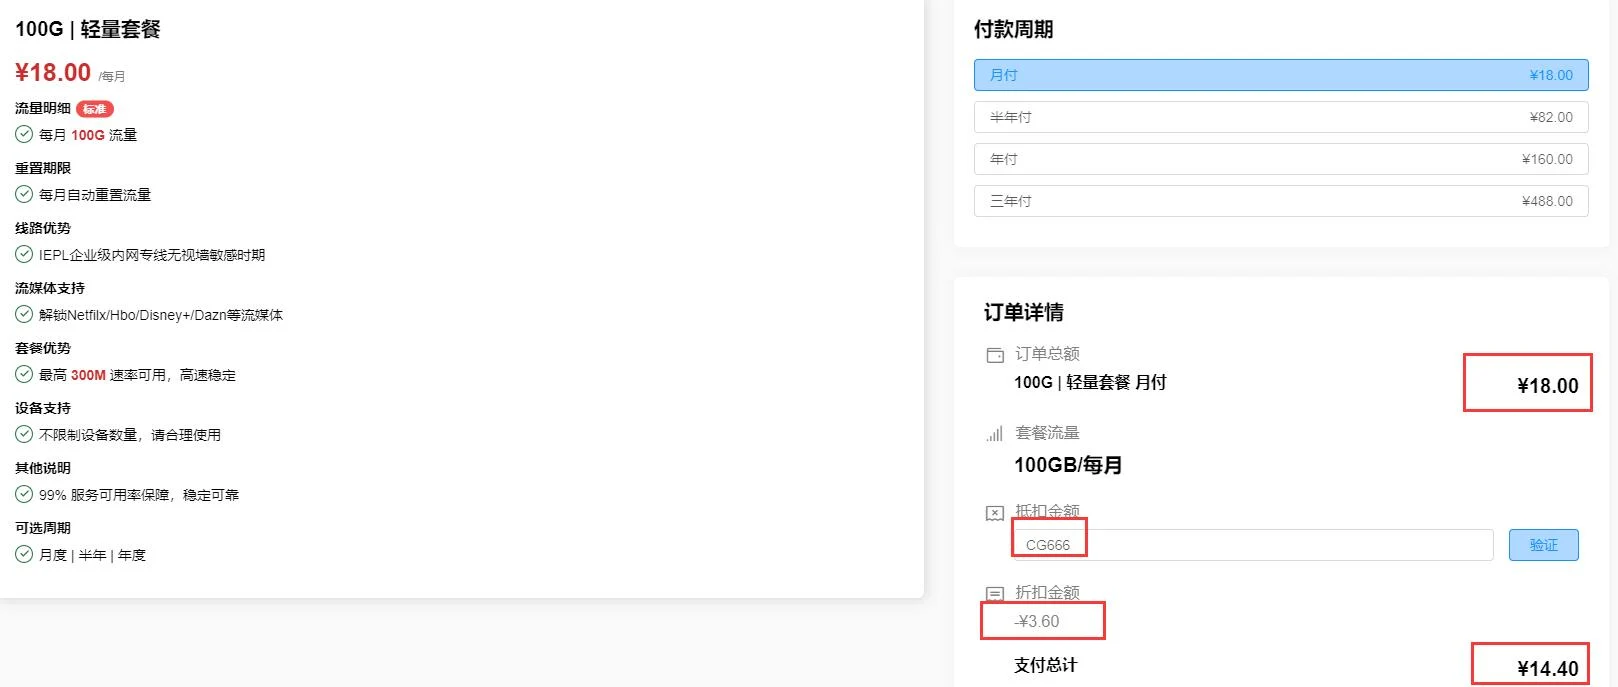This screenshot has width=1618, height=687.
Task: Select the 年付 yearly payment option
Action: (x=1280, y=159)
